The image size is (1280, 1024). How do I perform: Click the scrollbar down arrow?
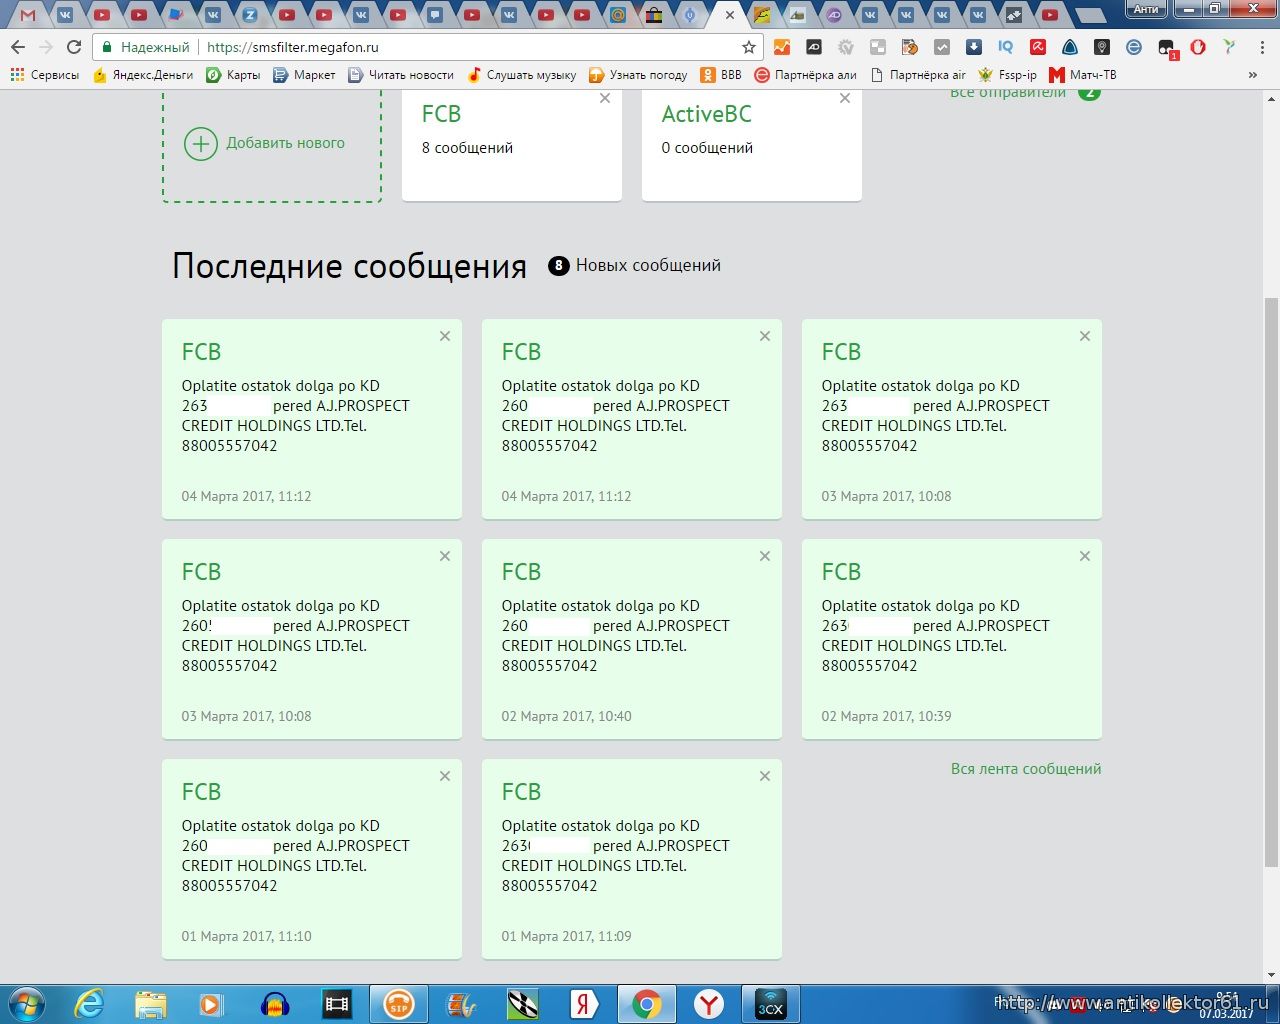(x=1271, y=975)
